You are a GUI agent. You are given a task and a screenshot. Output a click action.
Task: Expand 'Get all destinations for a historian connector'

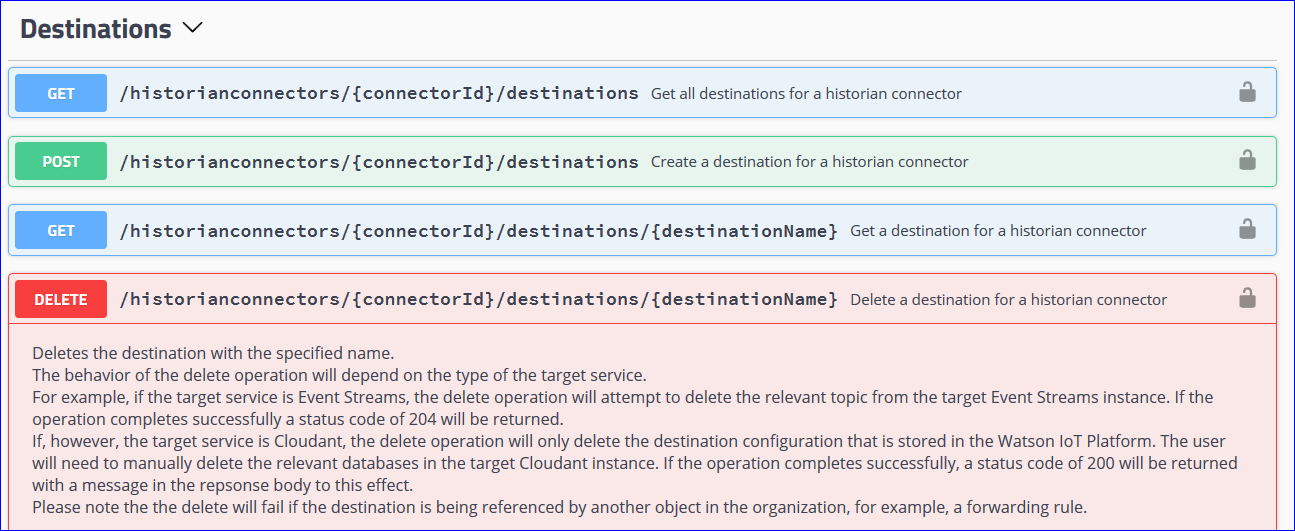(806, 93)
